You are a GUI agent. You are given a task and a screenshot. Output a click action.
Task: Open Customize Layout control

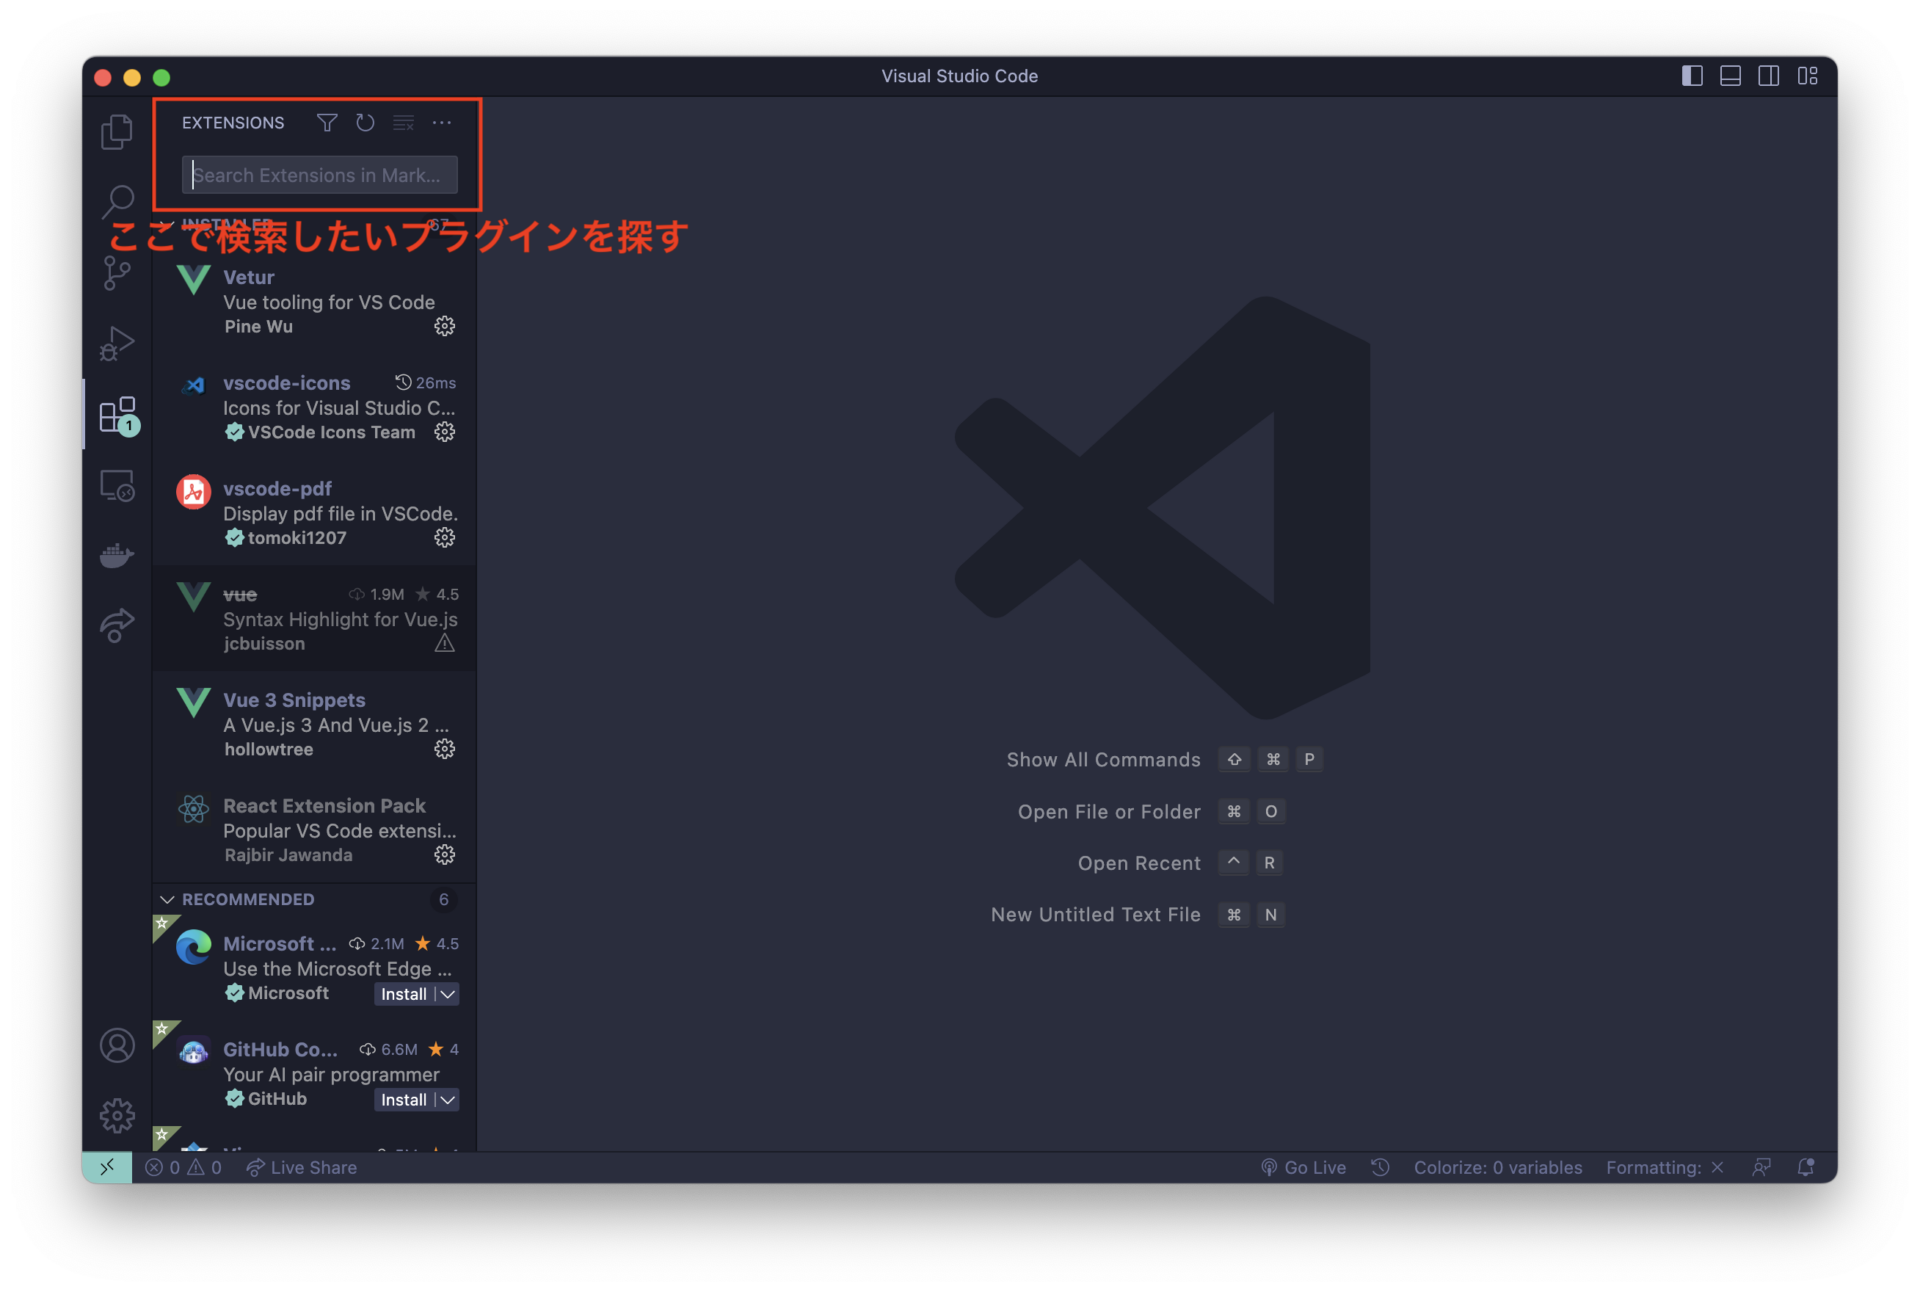coord(1807,76)
